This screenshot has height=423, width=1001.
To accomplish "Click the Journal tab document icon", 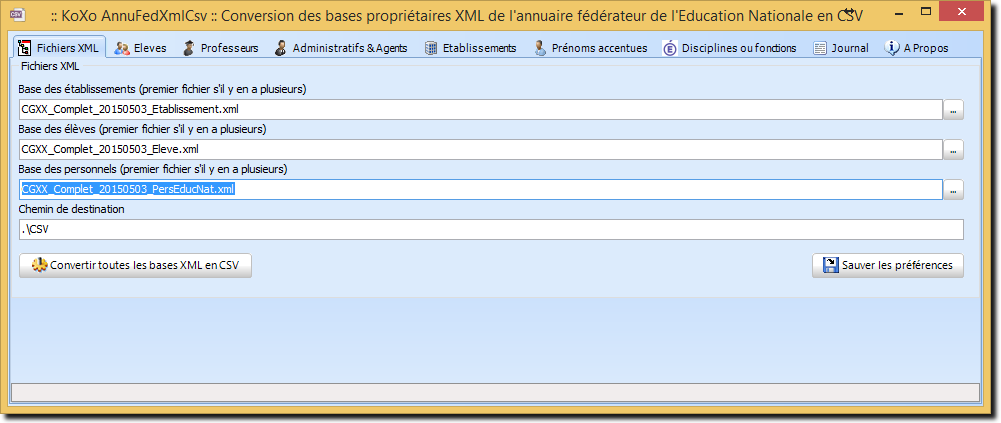I will pos(820,48).
